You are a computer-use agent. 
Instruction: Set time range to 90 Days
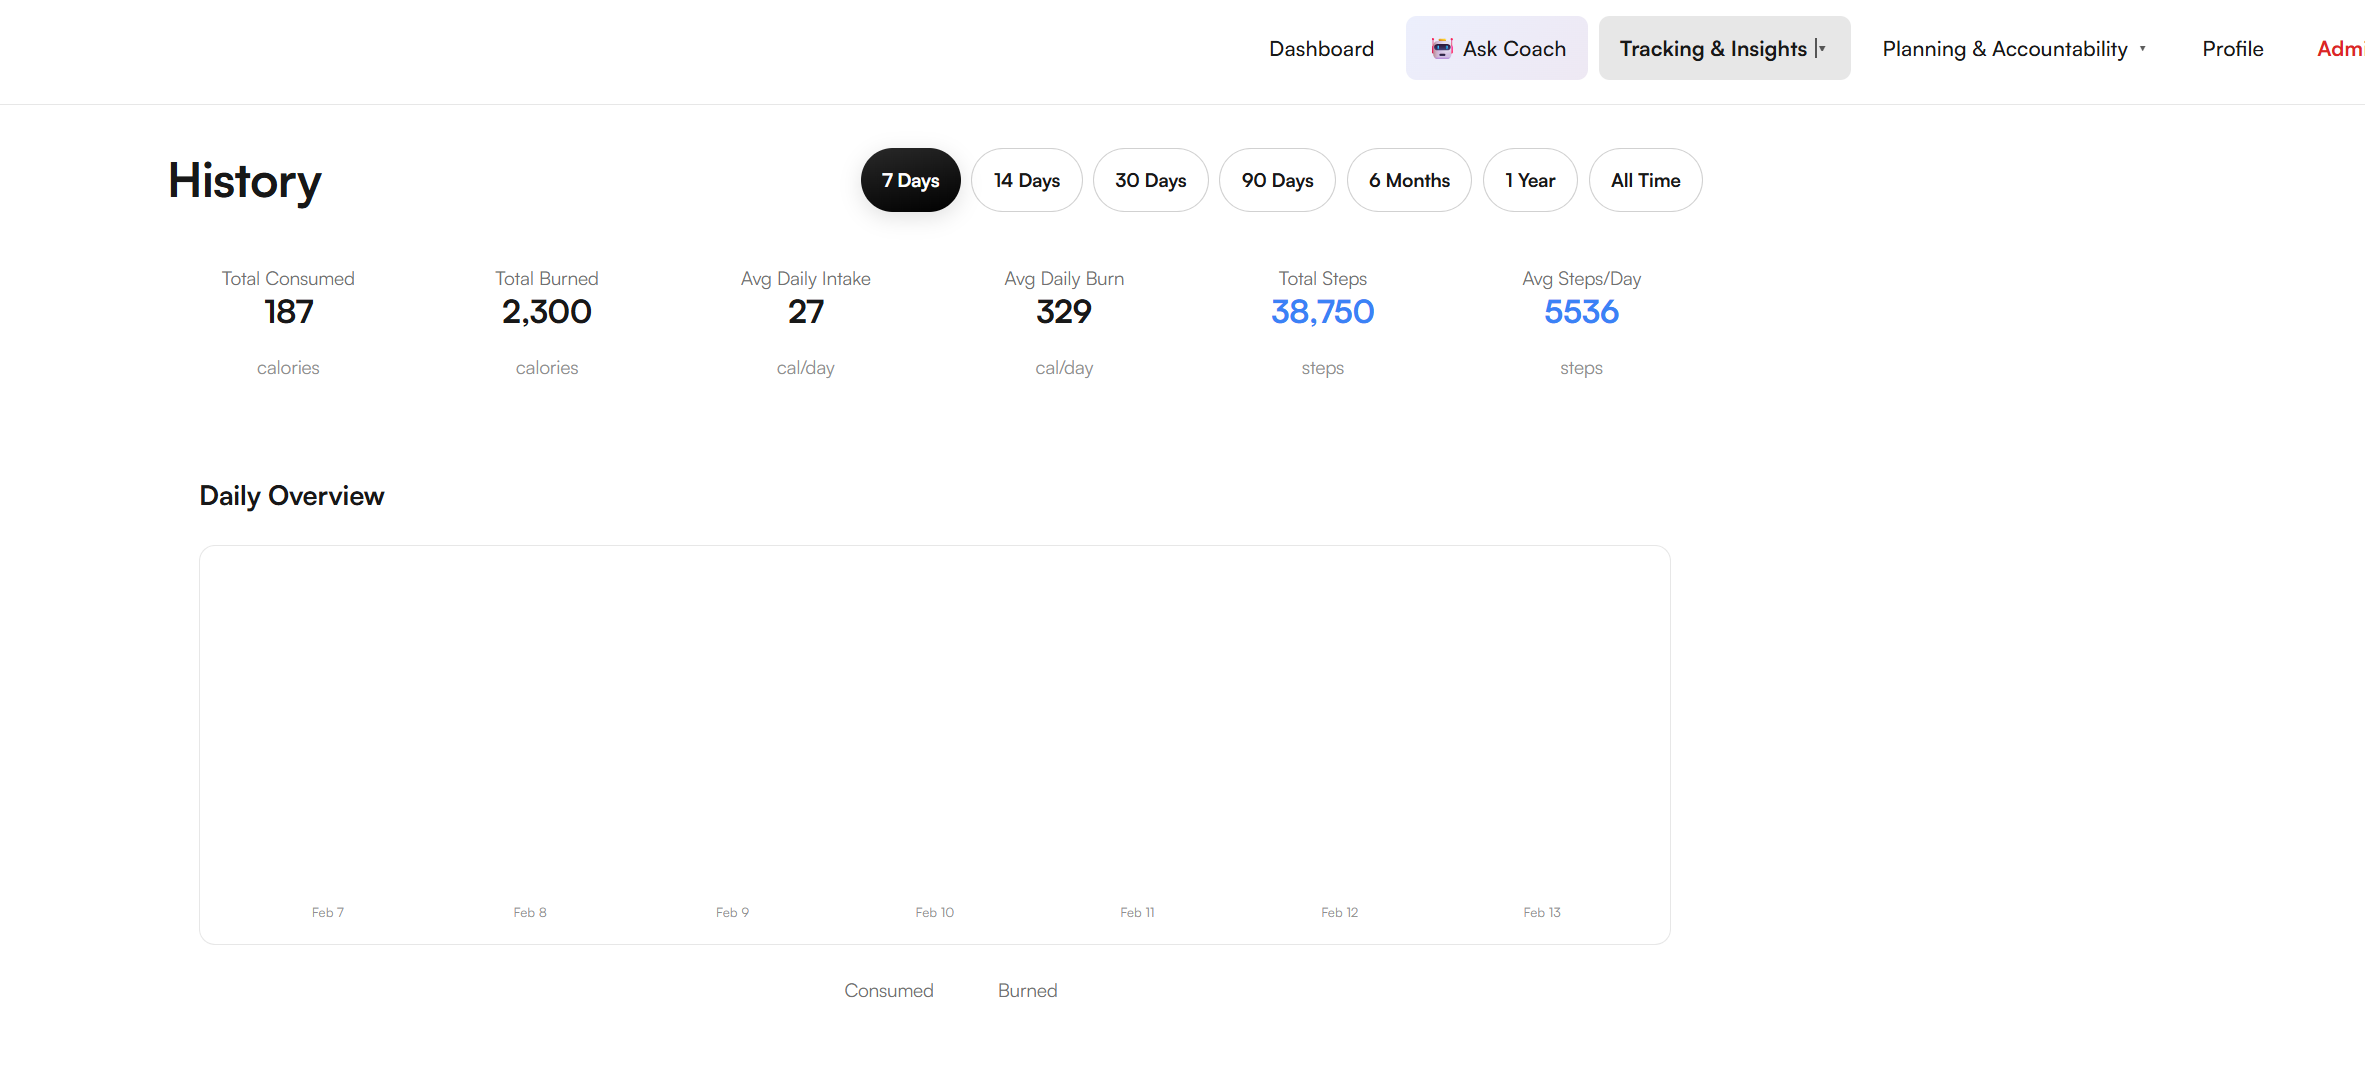(1277, 180)
